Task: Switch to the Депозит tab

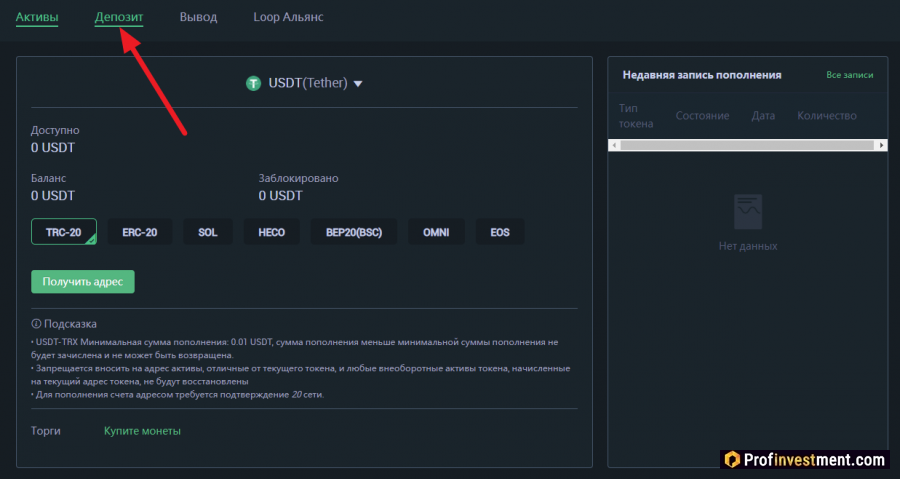Action: coord(119,17)
